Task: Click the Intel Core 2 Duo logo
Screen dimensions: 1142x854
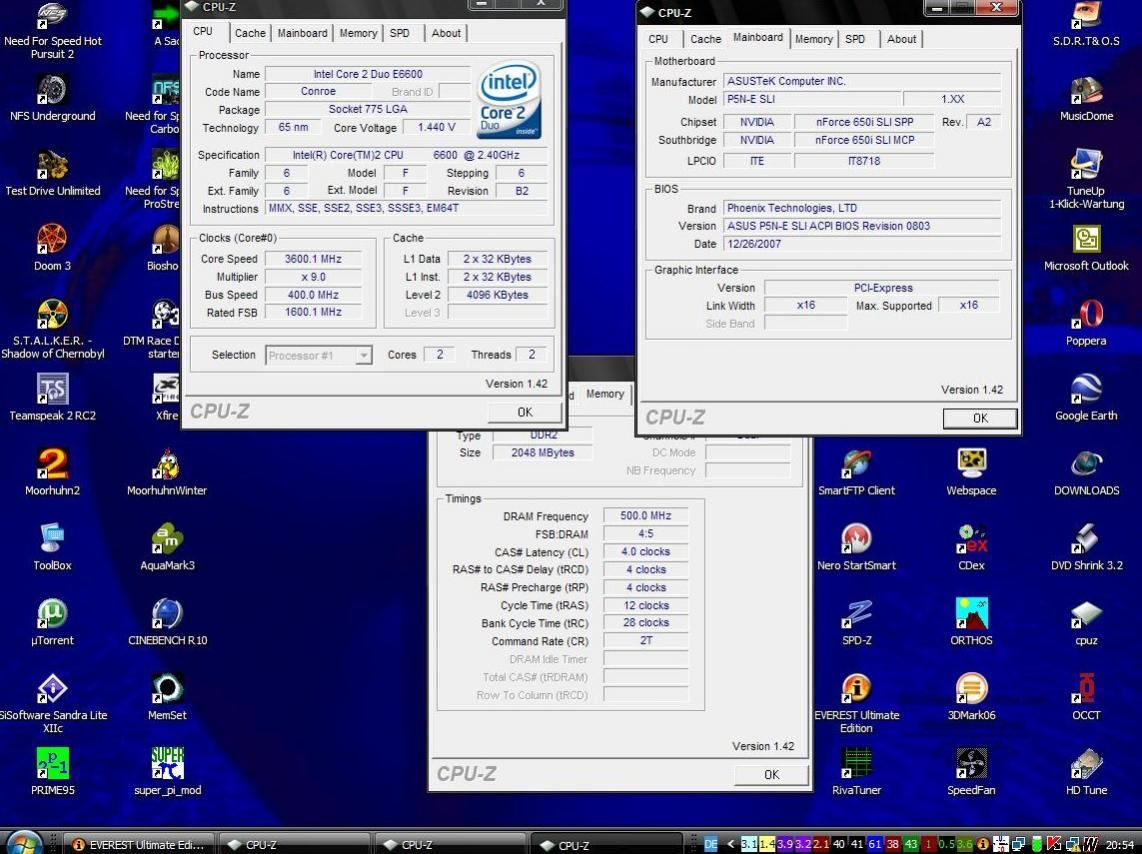Action: (x=509, y=100)
